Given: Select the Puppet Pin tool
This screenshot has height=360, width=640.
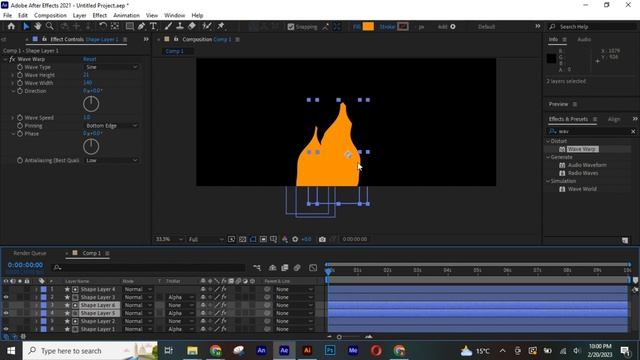Looking at the screenshot, I should (221, 27).
